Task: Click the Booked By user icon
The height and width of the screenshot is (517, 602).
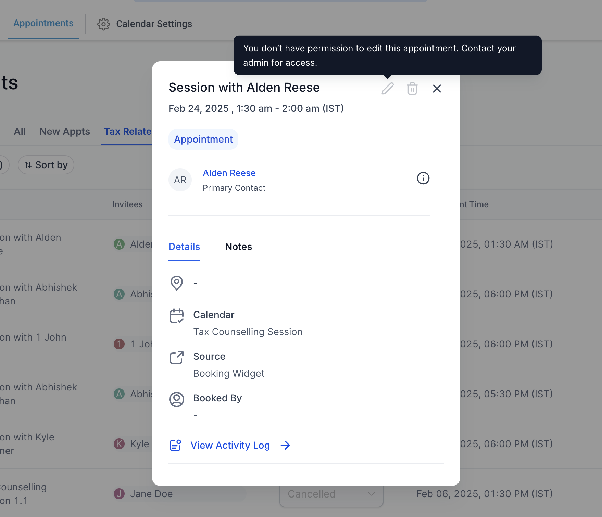Action: (177, 399)
